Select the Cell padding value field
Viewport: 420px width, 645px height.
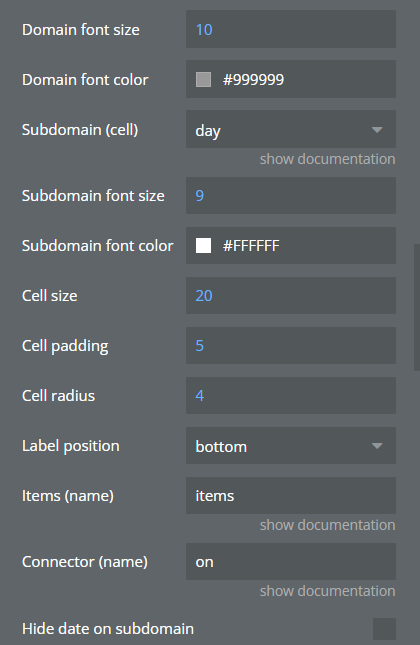point(291,346)
